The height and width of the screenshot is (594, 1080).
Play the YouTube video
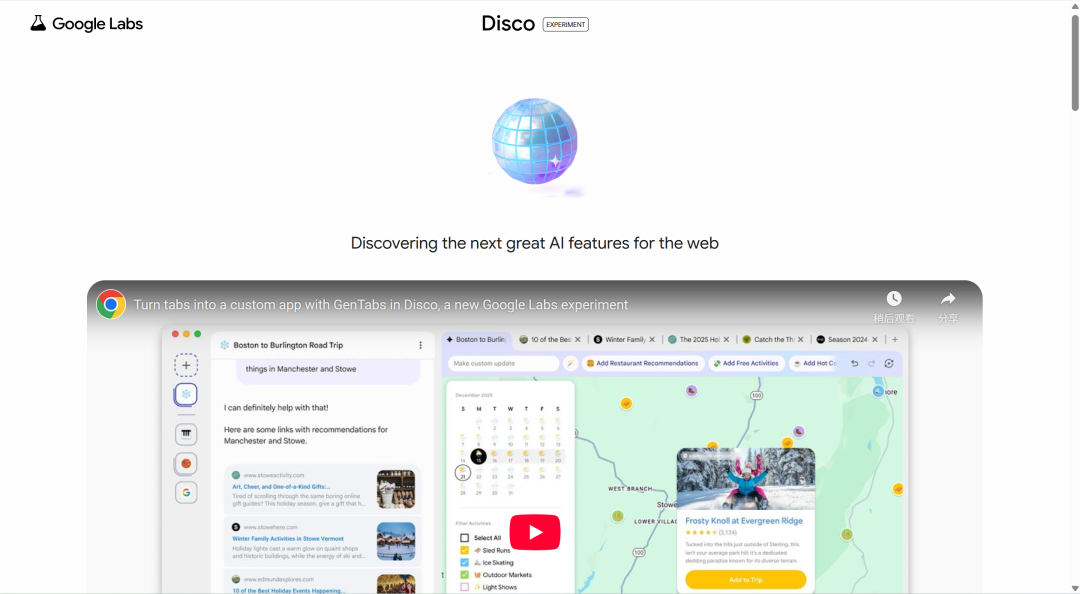tap(535, 532)
